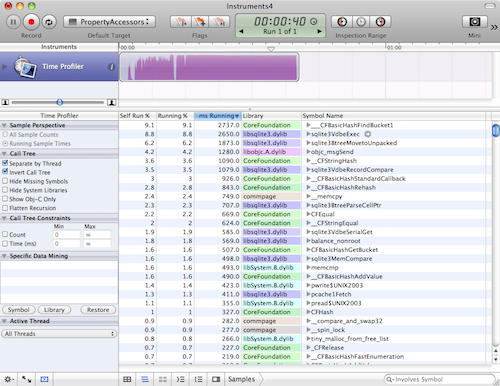Viewport: 500px width, 386px height.
Task: Clear the inspection range
Action: pos(361,22)
